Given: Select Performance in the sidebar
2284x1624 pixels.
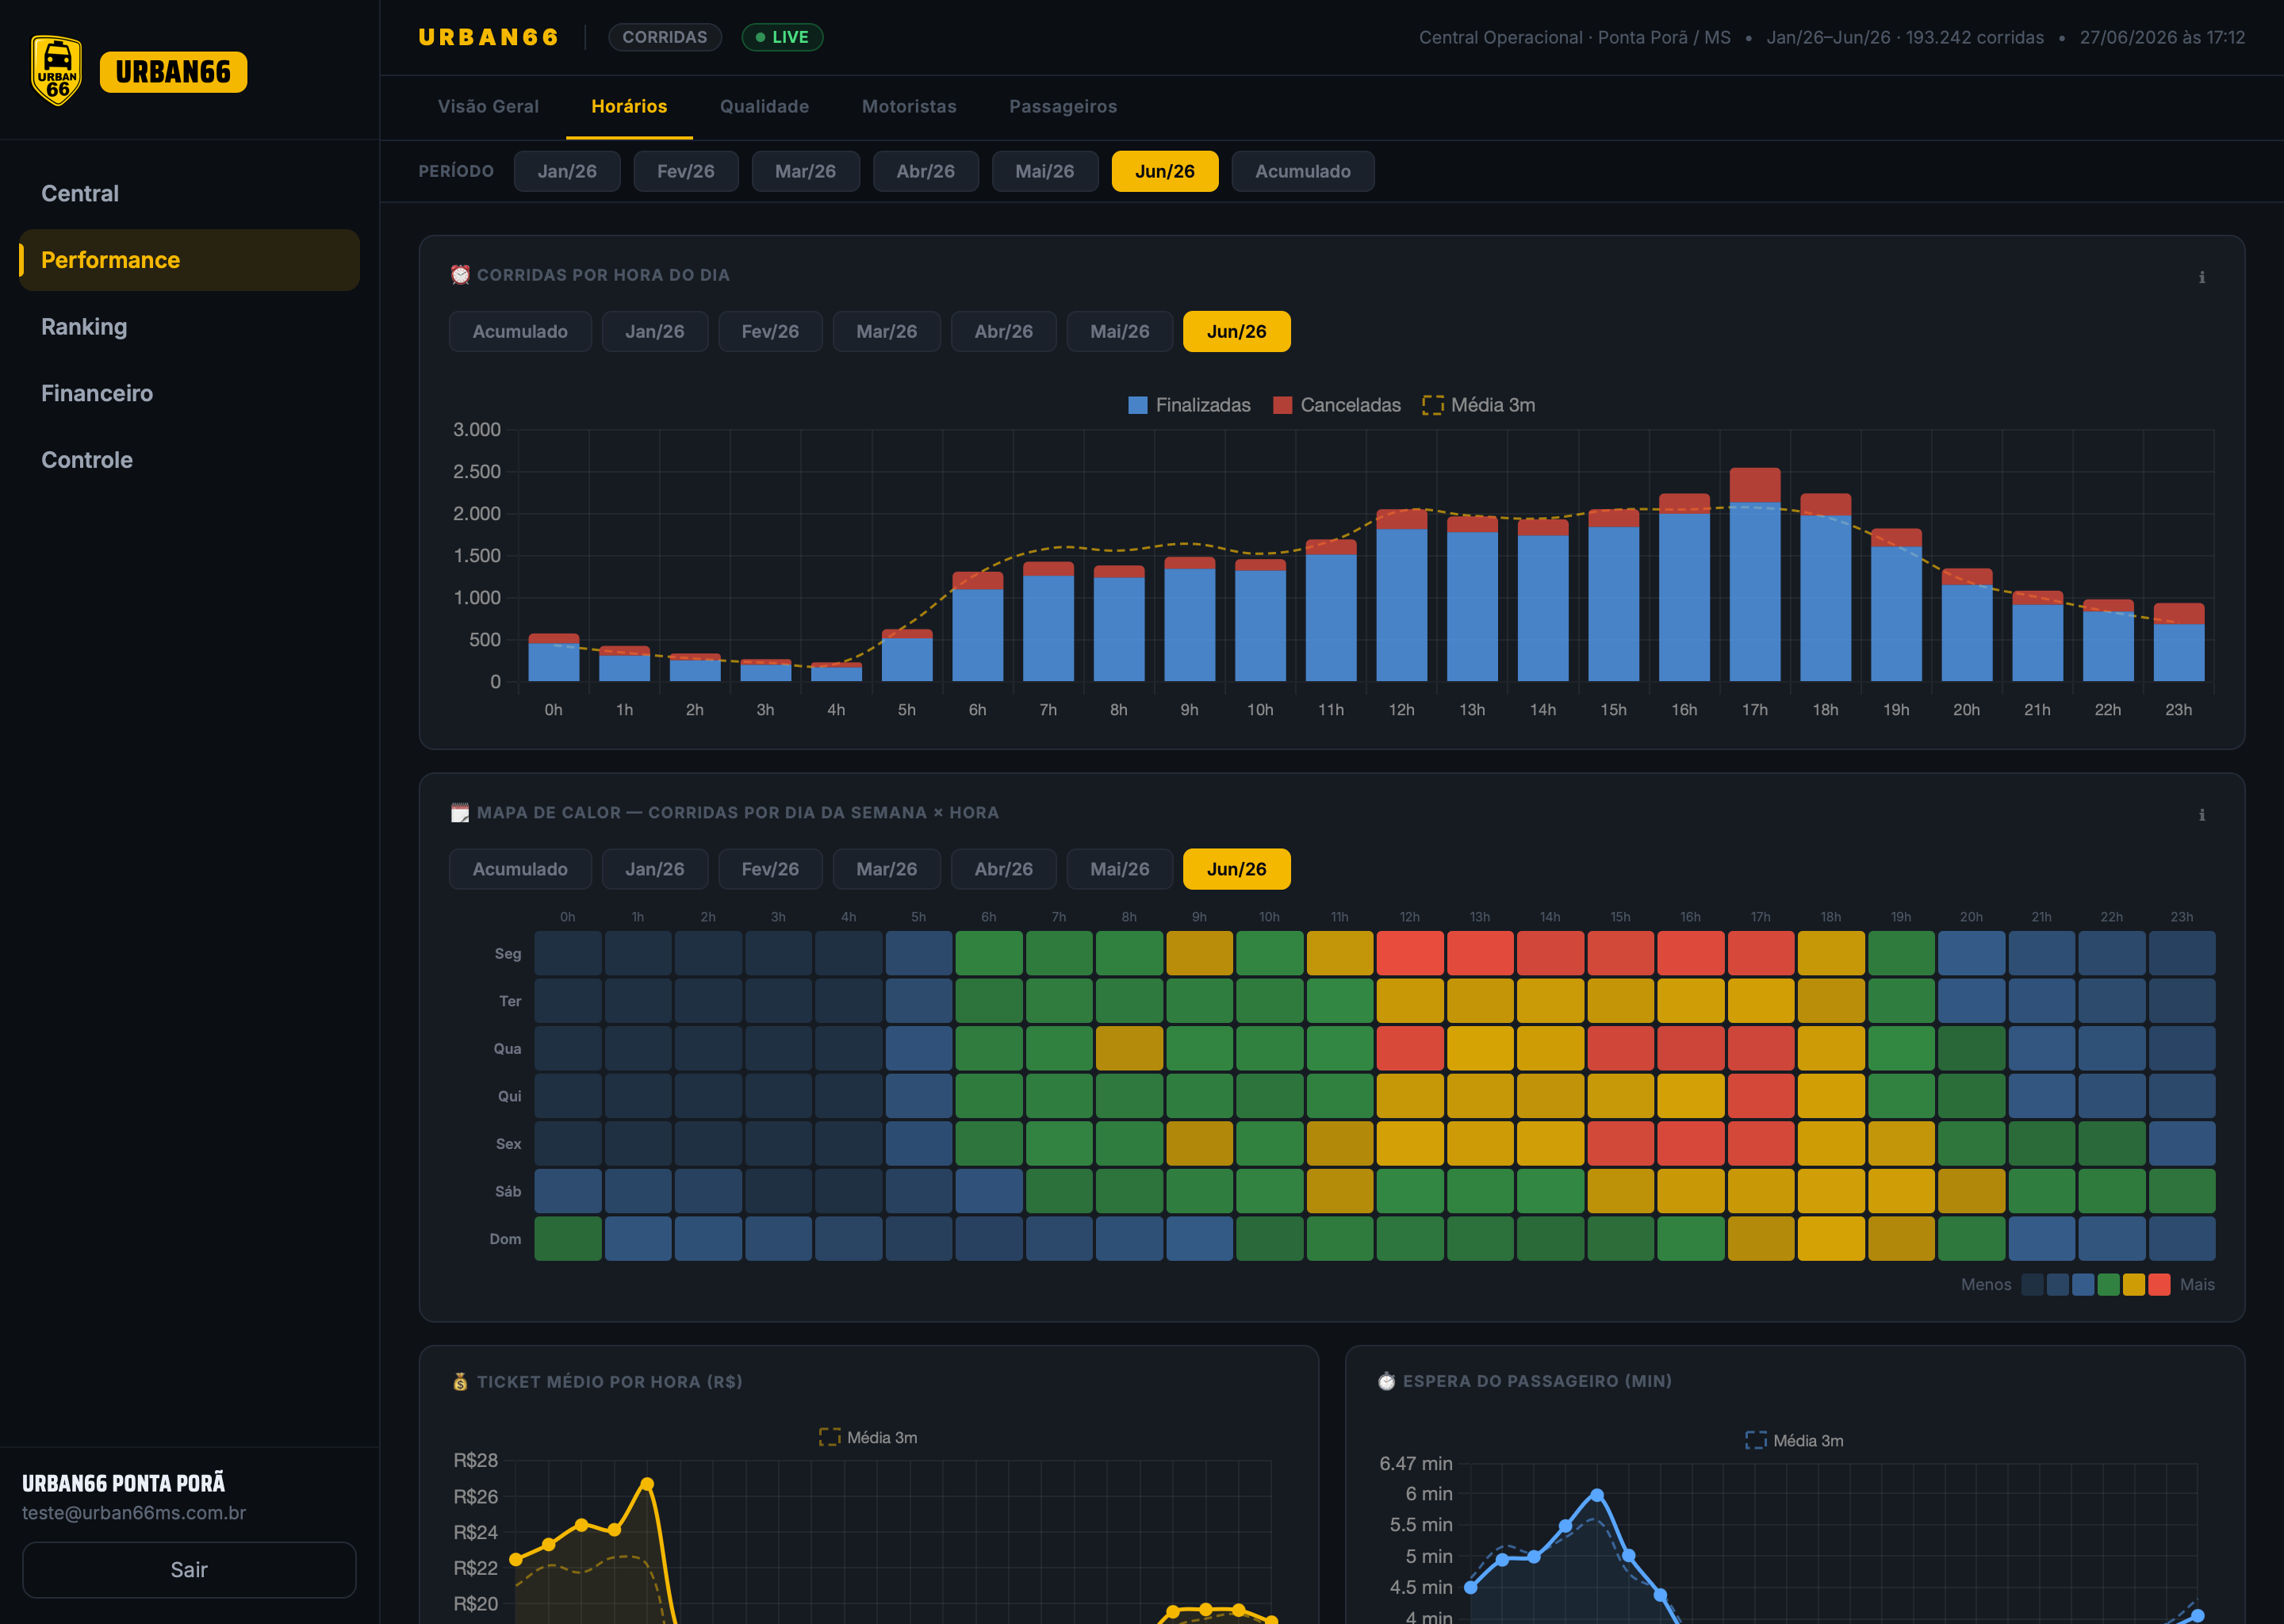Looking at the screenshot, I should point(189,260).
